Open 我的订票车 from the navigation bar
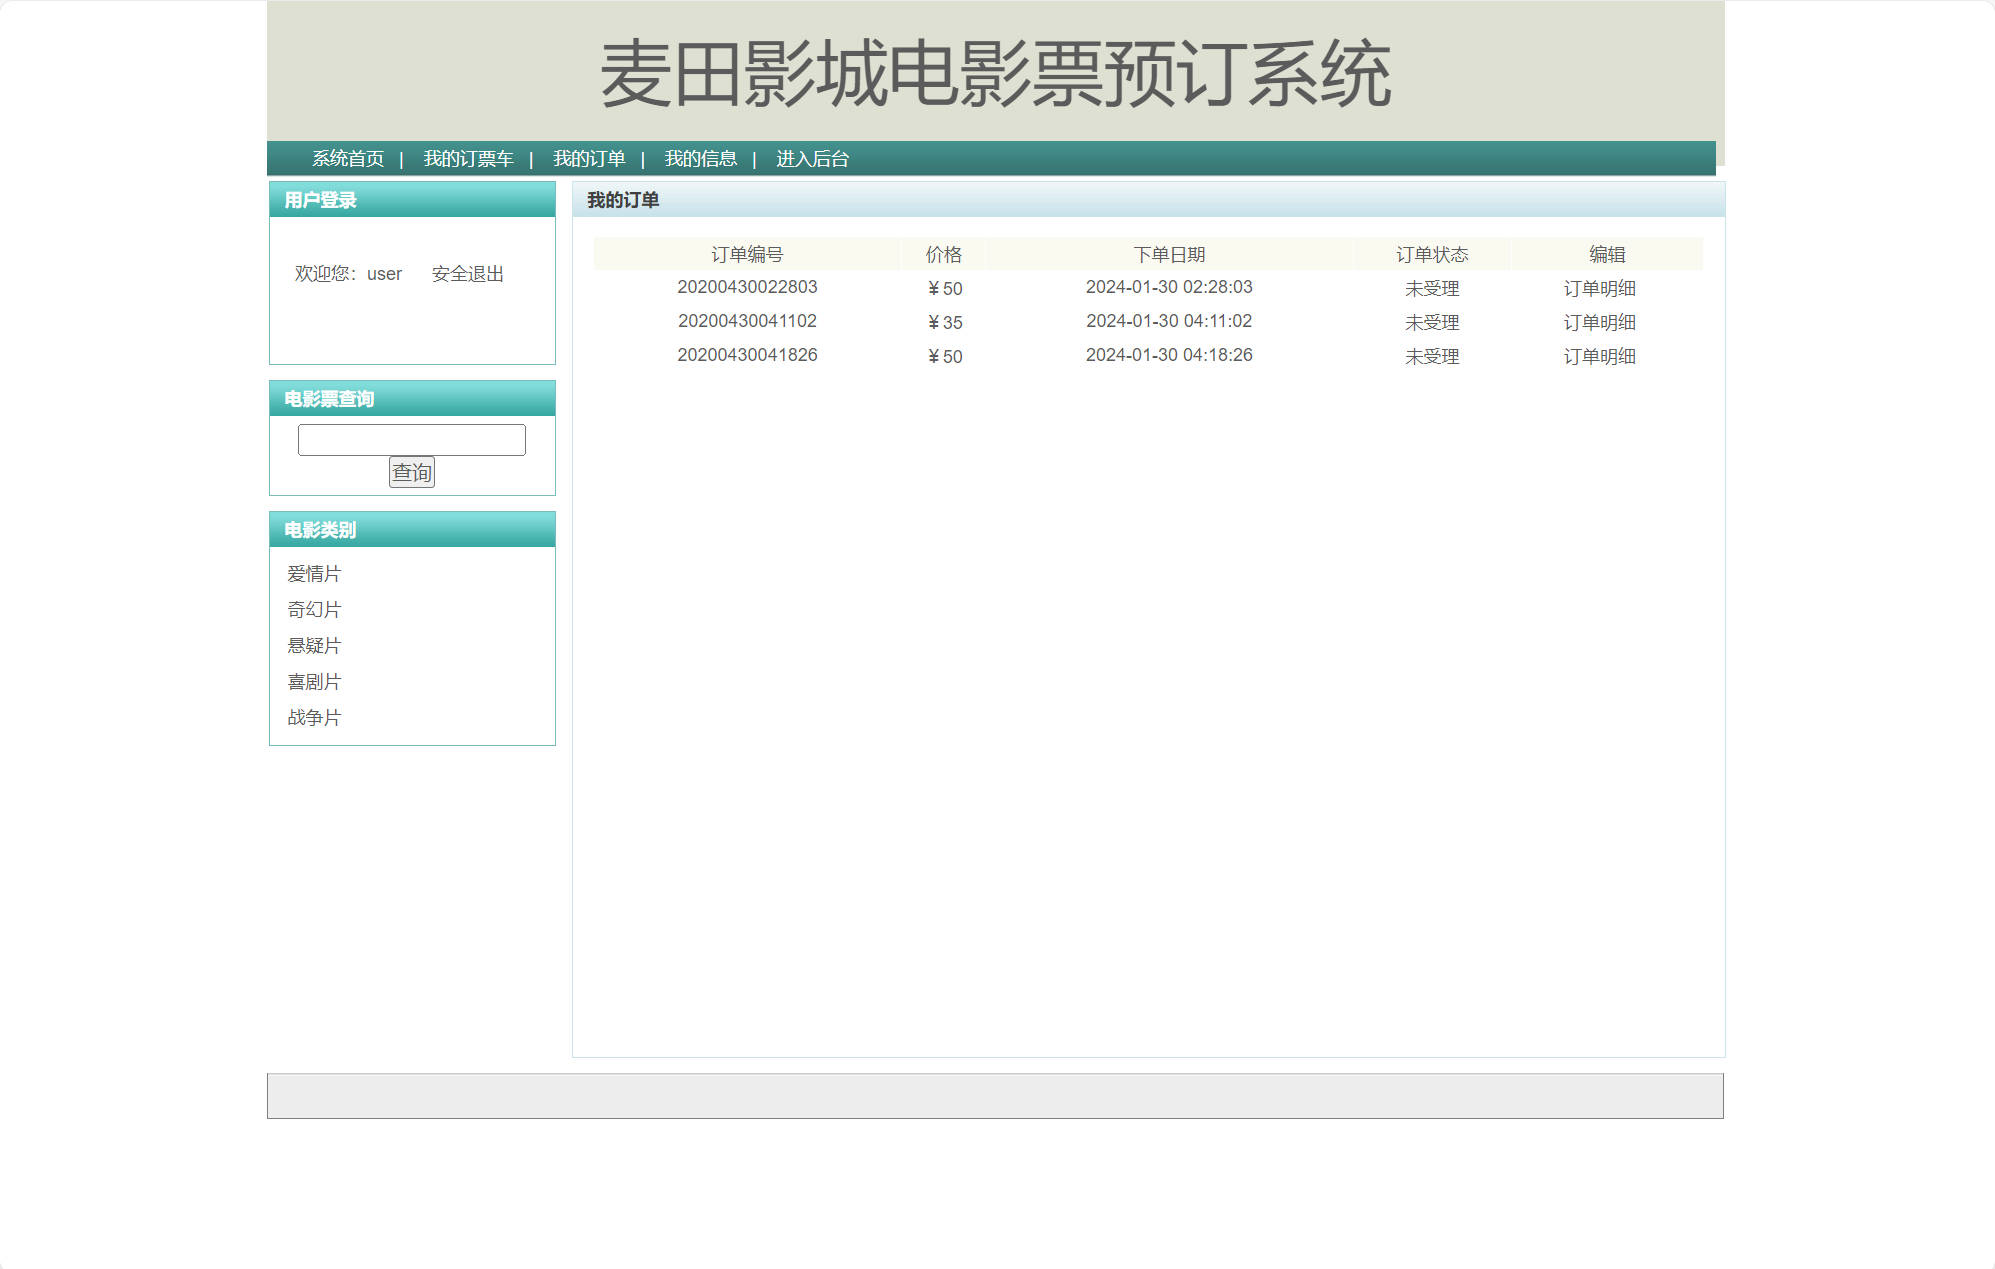This screenshot has width=1995, height=1269. (468, 158)
